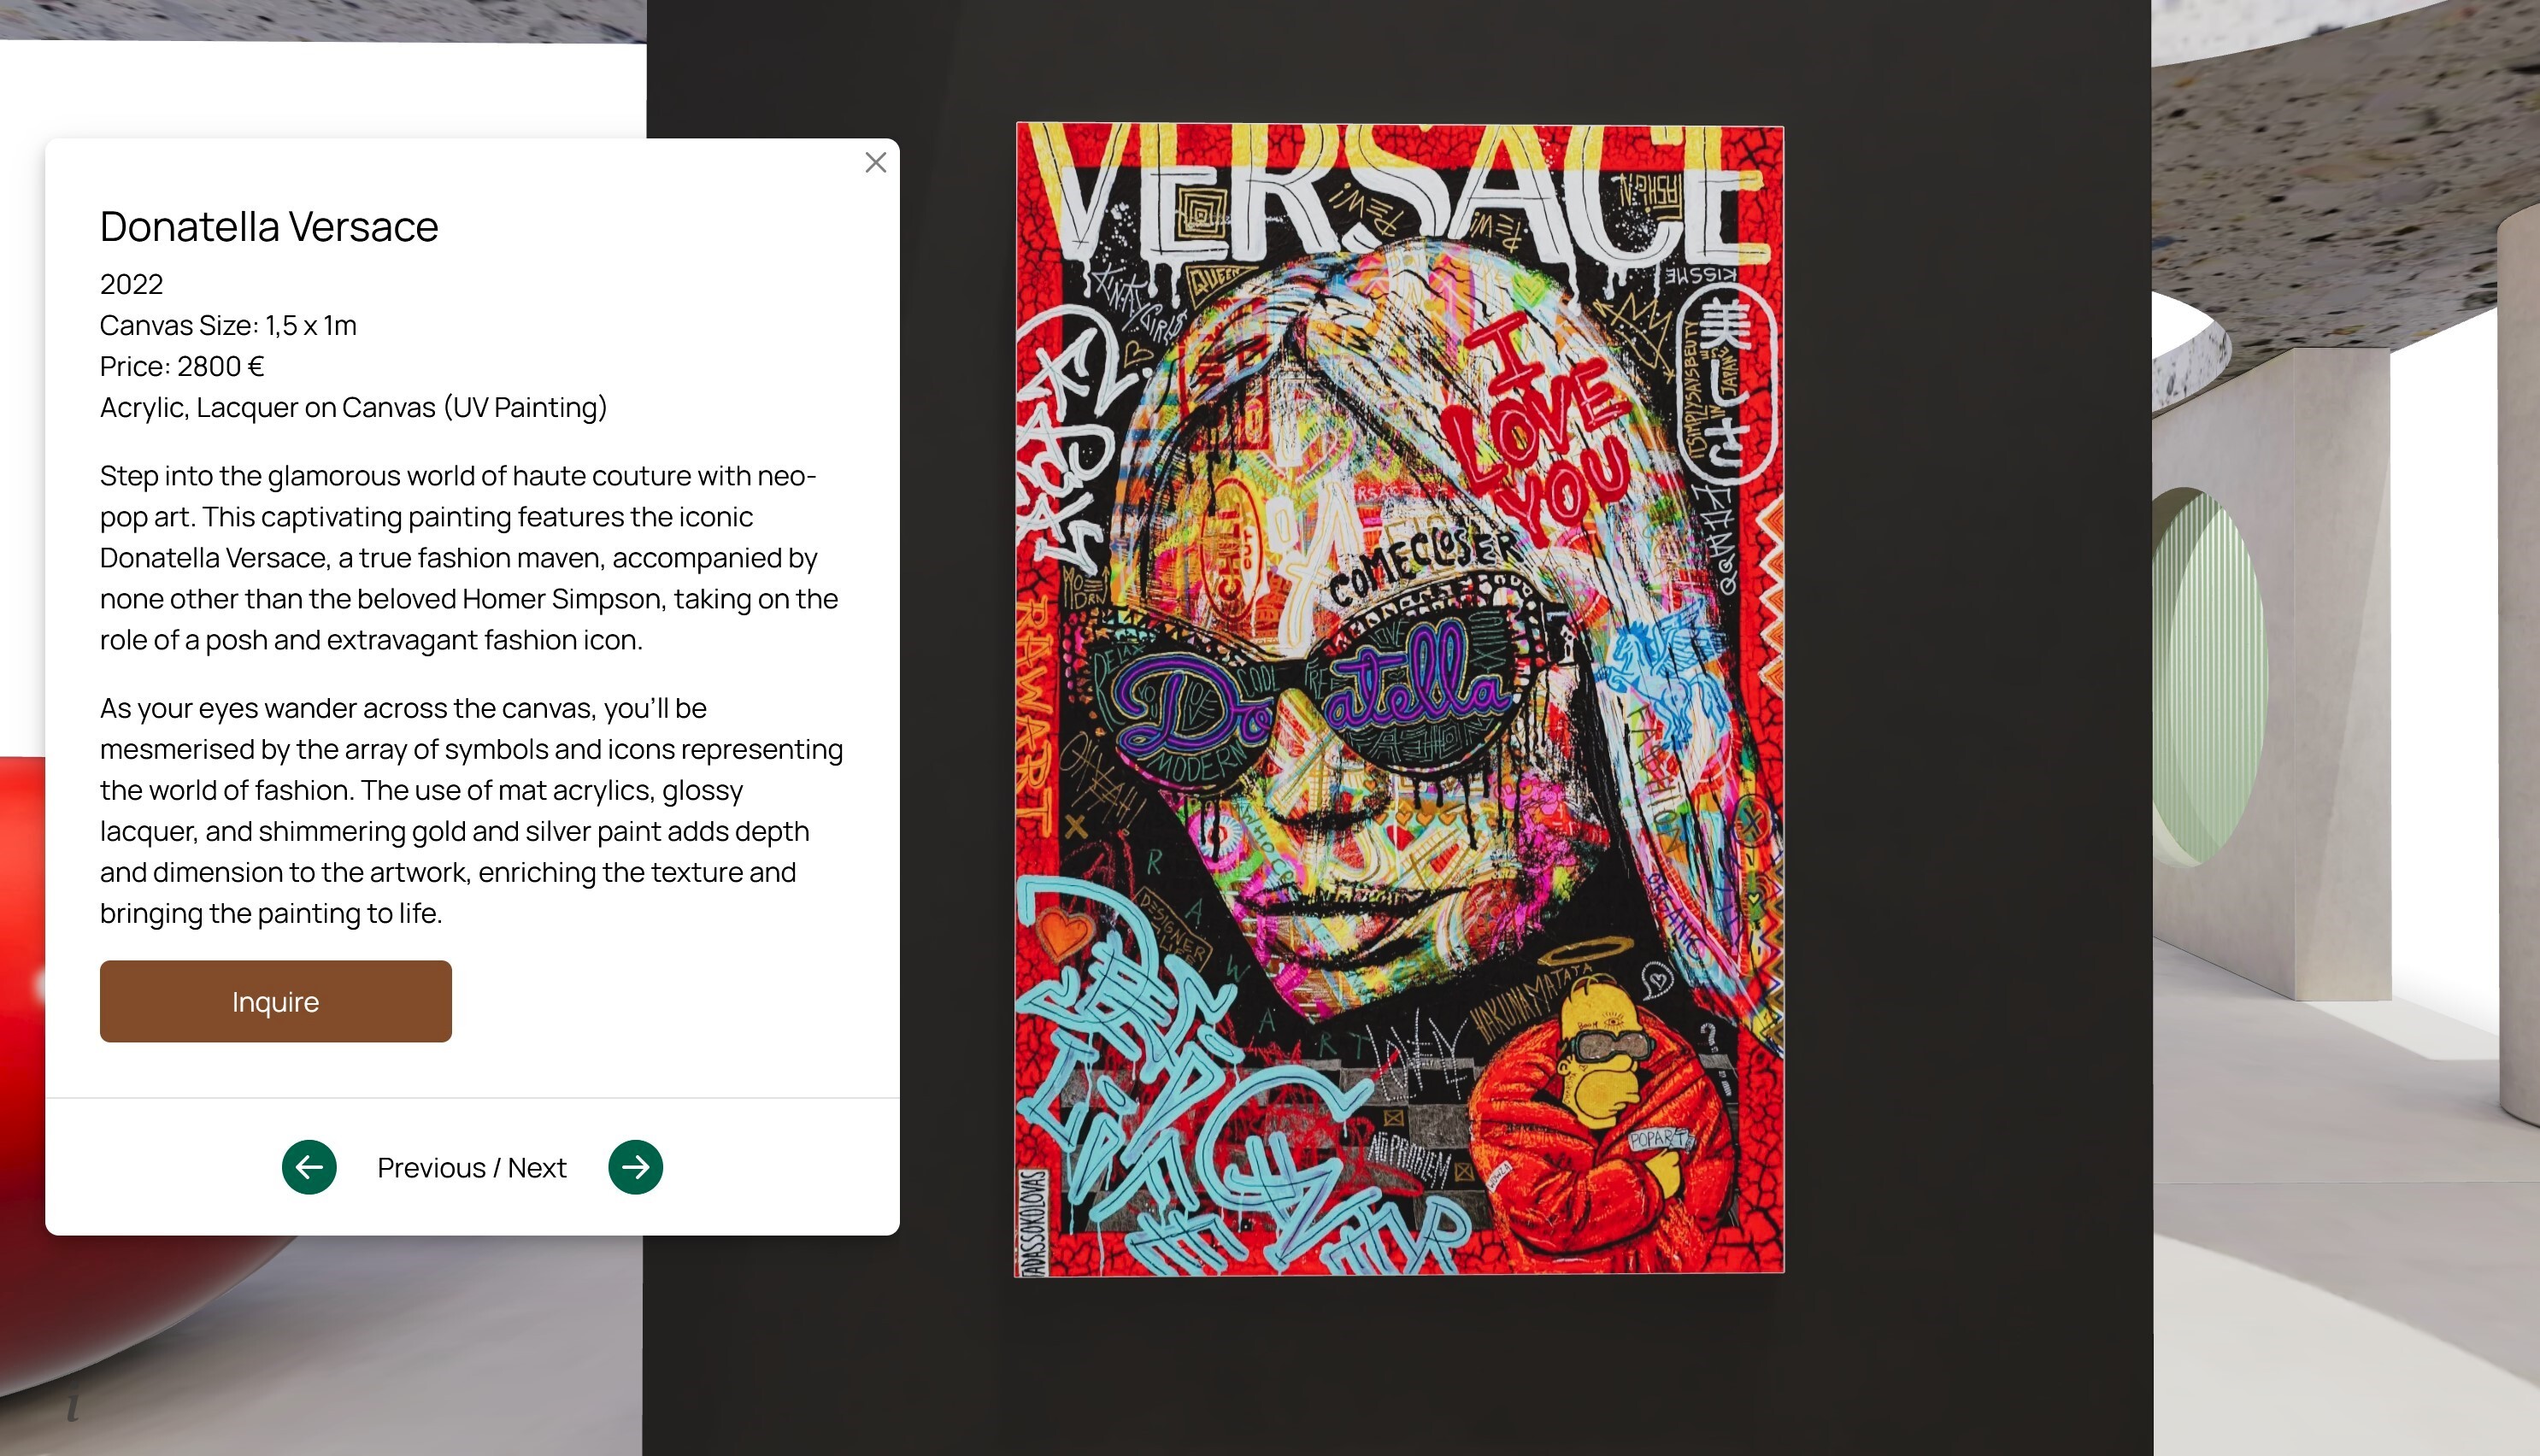The height and width of the screenshot is (1456, 2540).
Task: Go to the previous artwork arrow
Action: point(309,1167)
